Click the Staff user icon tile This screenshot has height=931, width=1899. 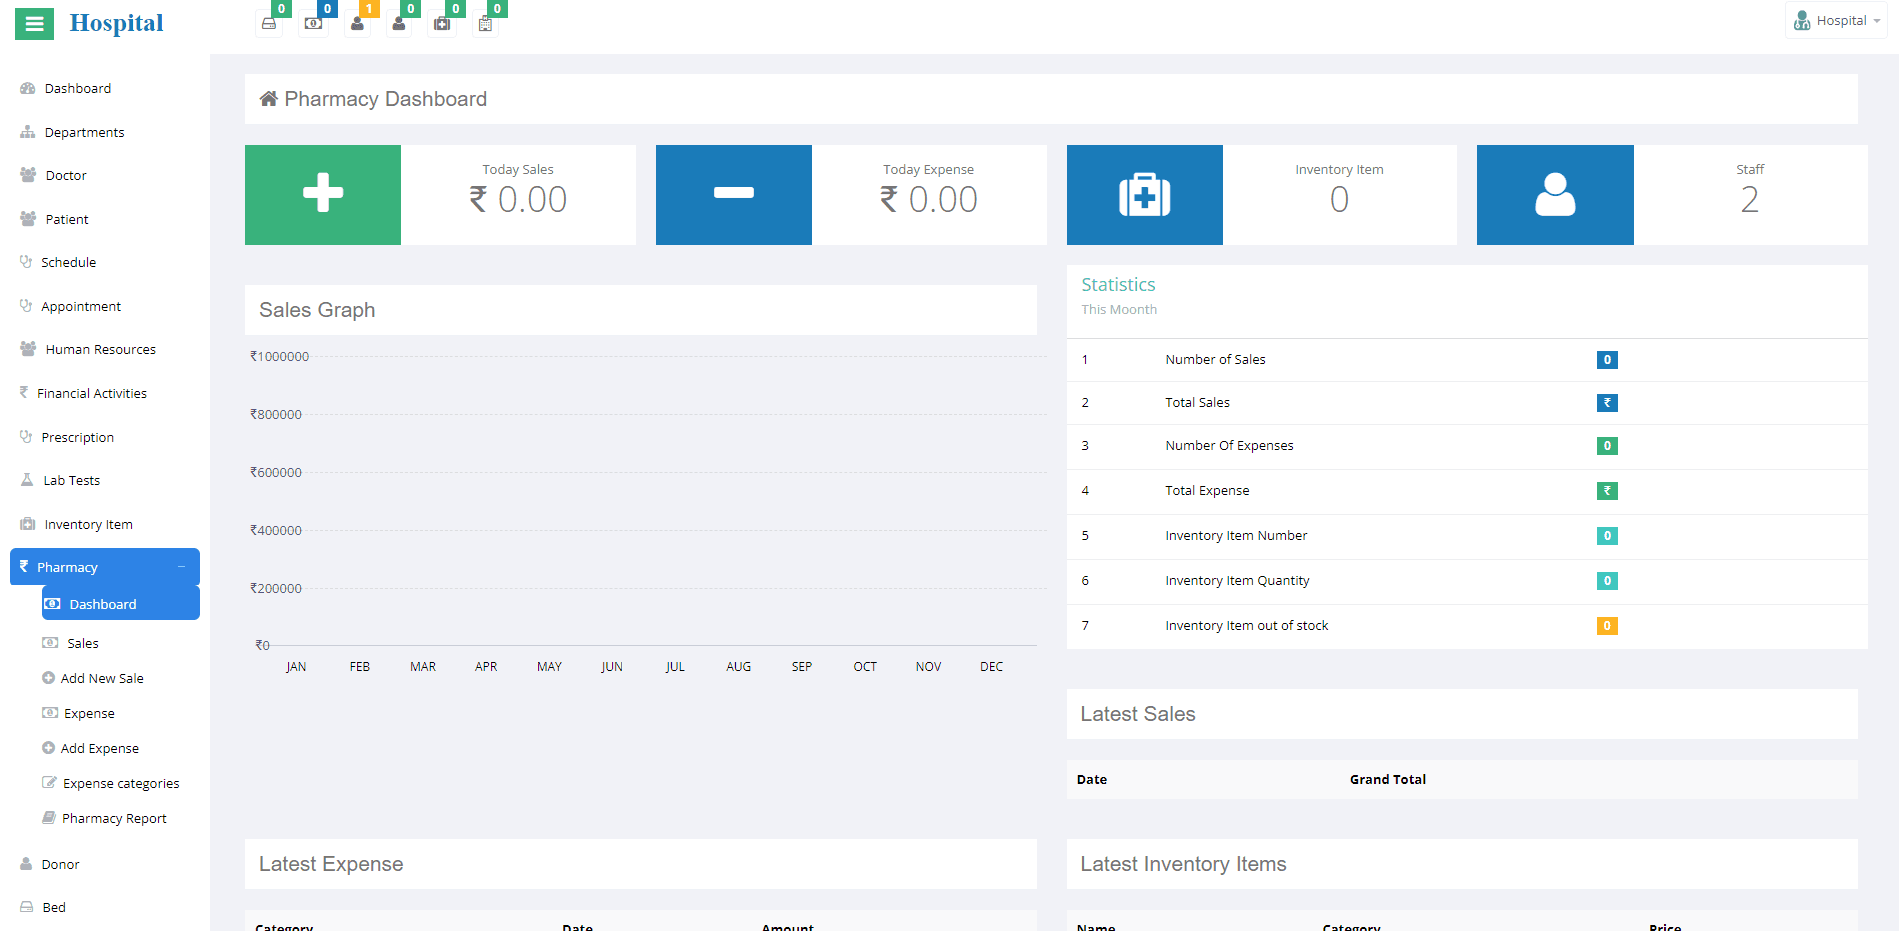[x=1554, y=195]
